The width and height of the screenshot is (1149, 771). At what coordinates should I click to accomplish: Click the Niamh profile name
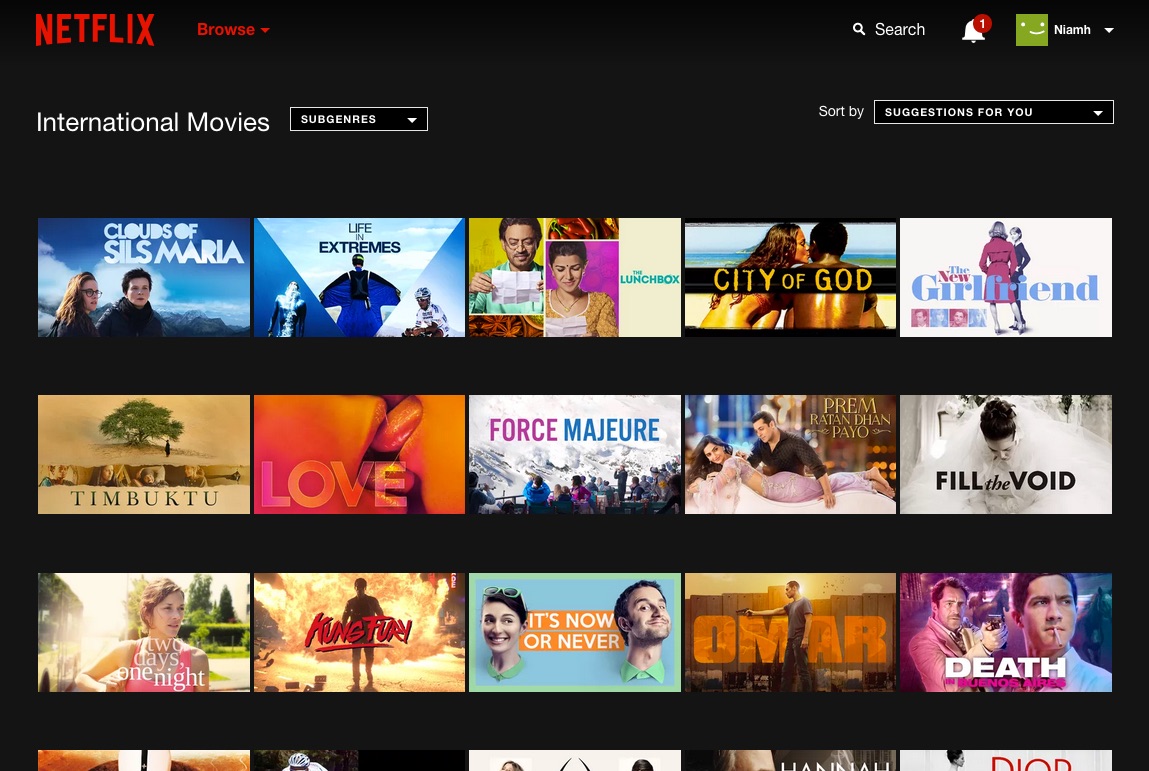tap(1072, 30)
